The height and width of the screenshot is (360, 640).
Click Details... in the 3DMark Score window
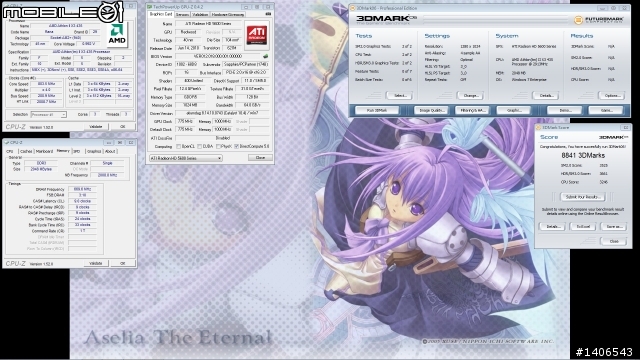[553, 227]
